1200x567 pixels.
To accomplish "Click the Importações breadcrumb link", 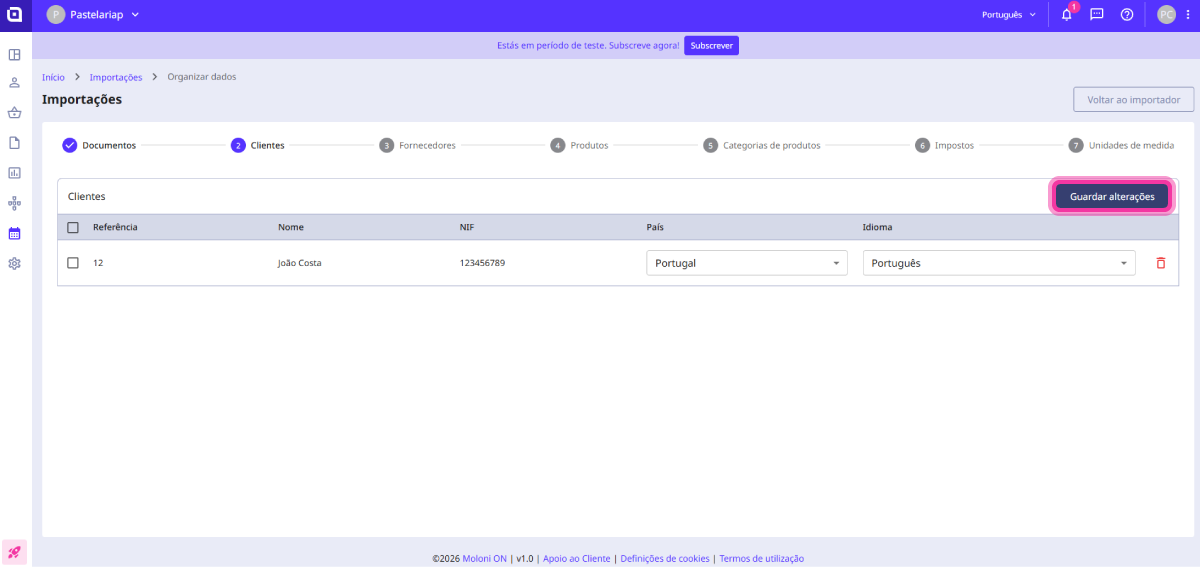I will pos(115,77).
